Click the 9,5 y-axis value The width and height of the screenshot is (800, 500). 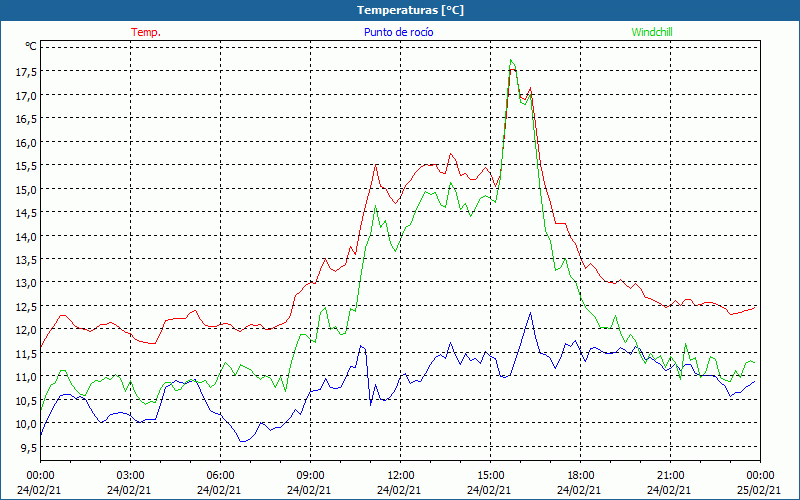[x=29, y=447]
